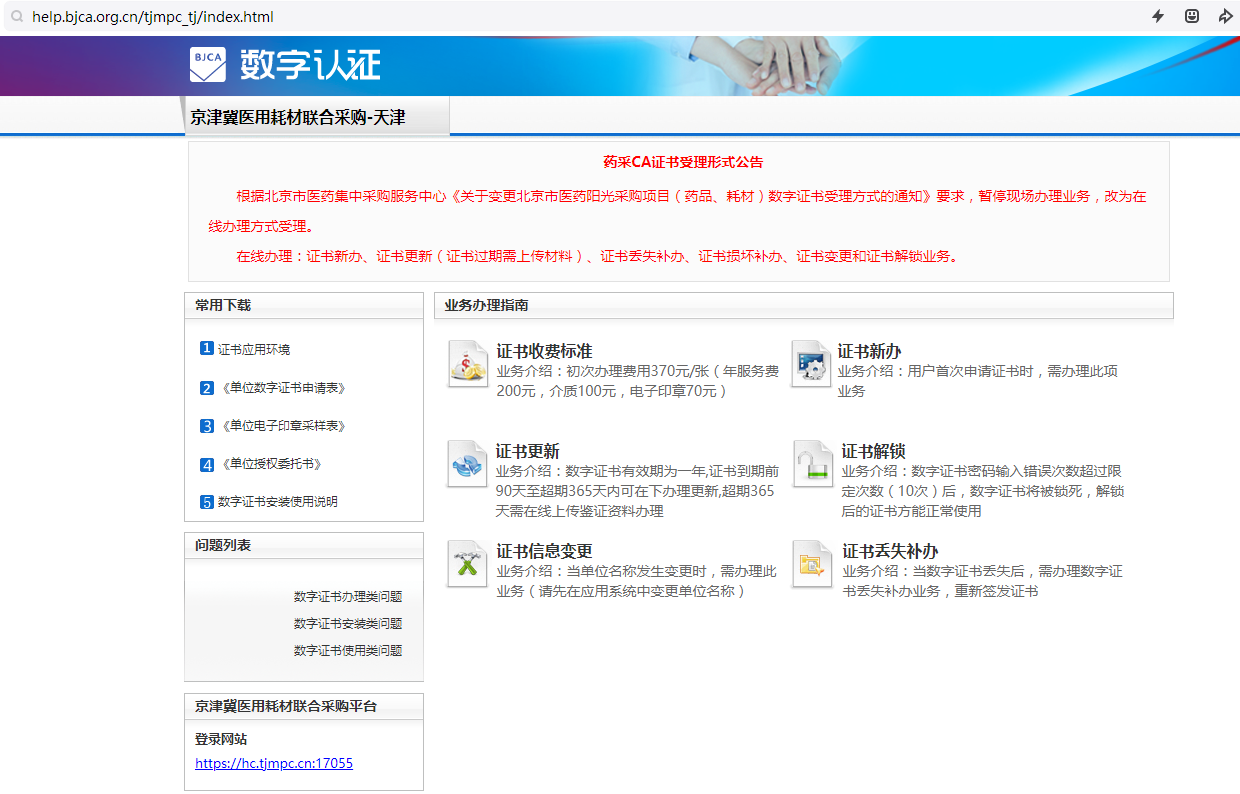This screenshot has width=1240, height=794.
Task: Open 数字证书安装类问题 link
Action: [348, 624]
